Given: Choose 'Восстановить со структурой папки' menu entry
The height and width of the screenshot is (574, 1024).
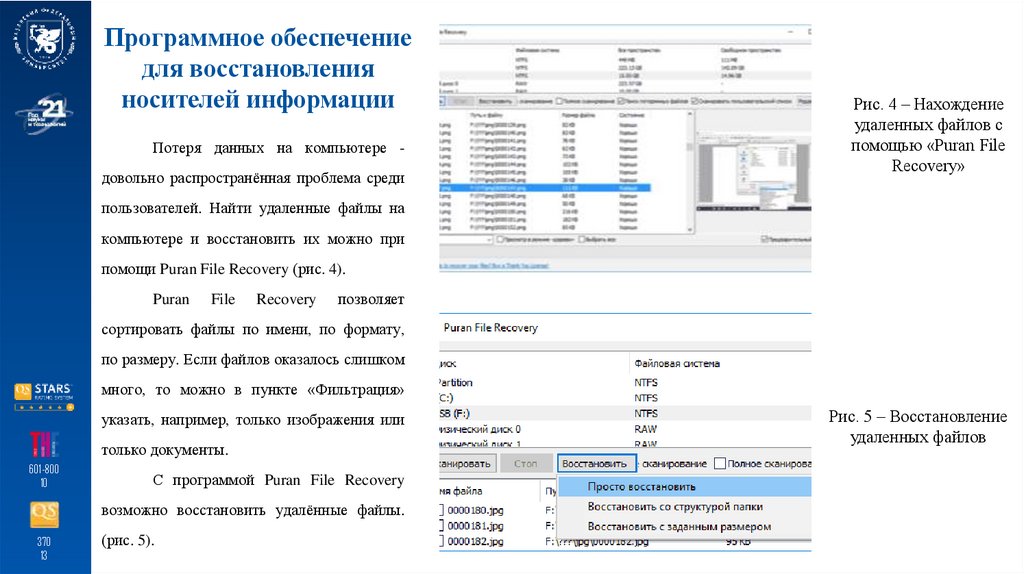Looking at the screenshot, I should [675, 507].
